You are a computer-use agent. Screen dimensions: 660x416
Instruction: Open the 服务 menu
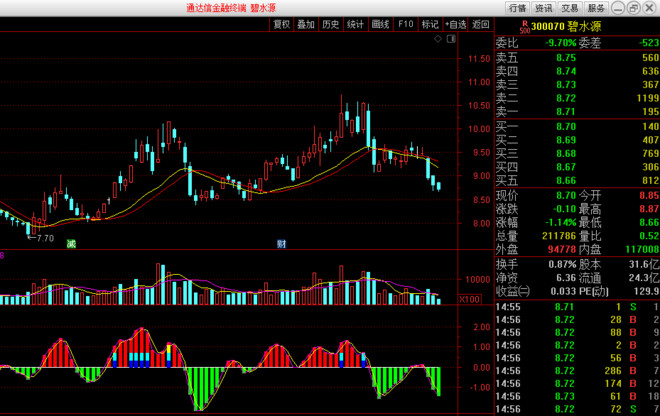(x=596, y=8)
